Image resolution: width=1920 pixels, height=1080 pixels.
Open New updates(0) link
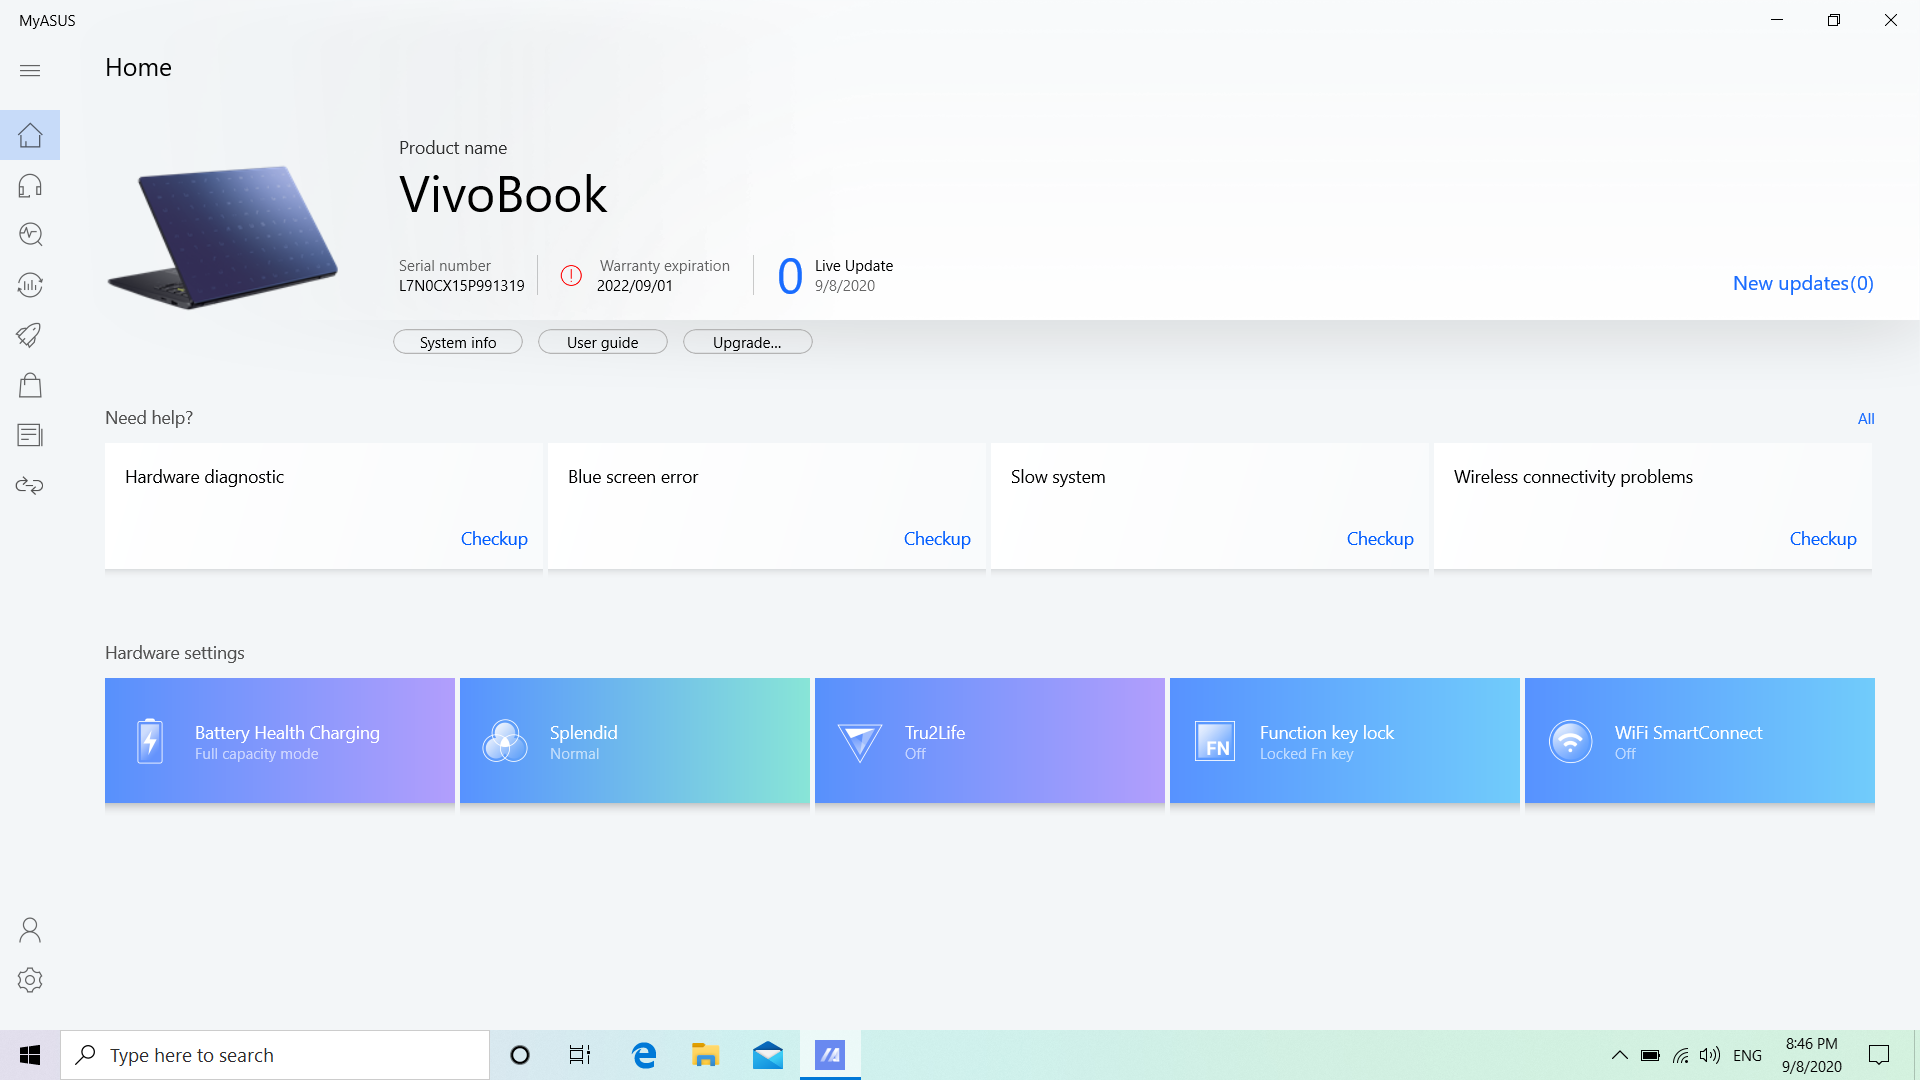coord(1803,283)
